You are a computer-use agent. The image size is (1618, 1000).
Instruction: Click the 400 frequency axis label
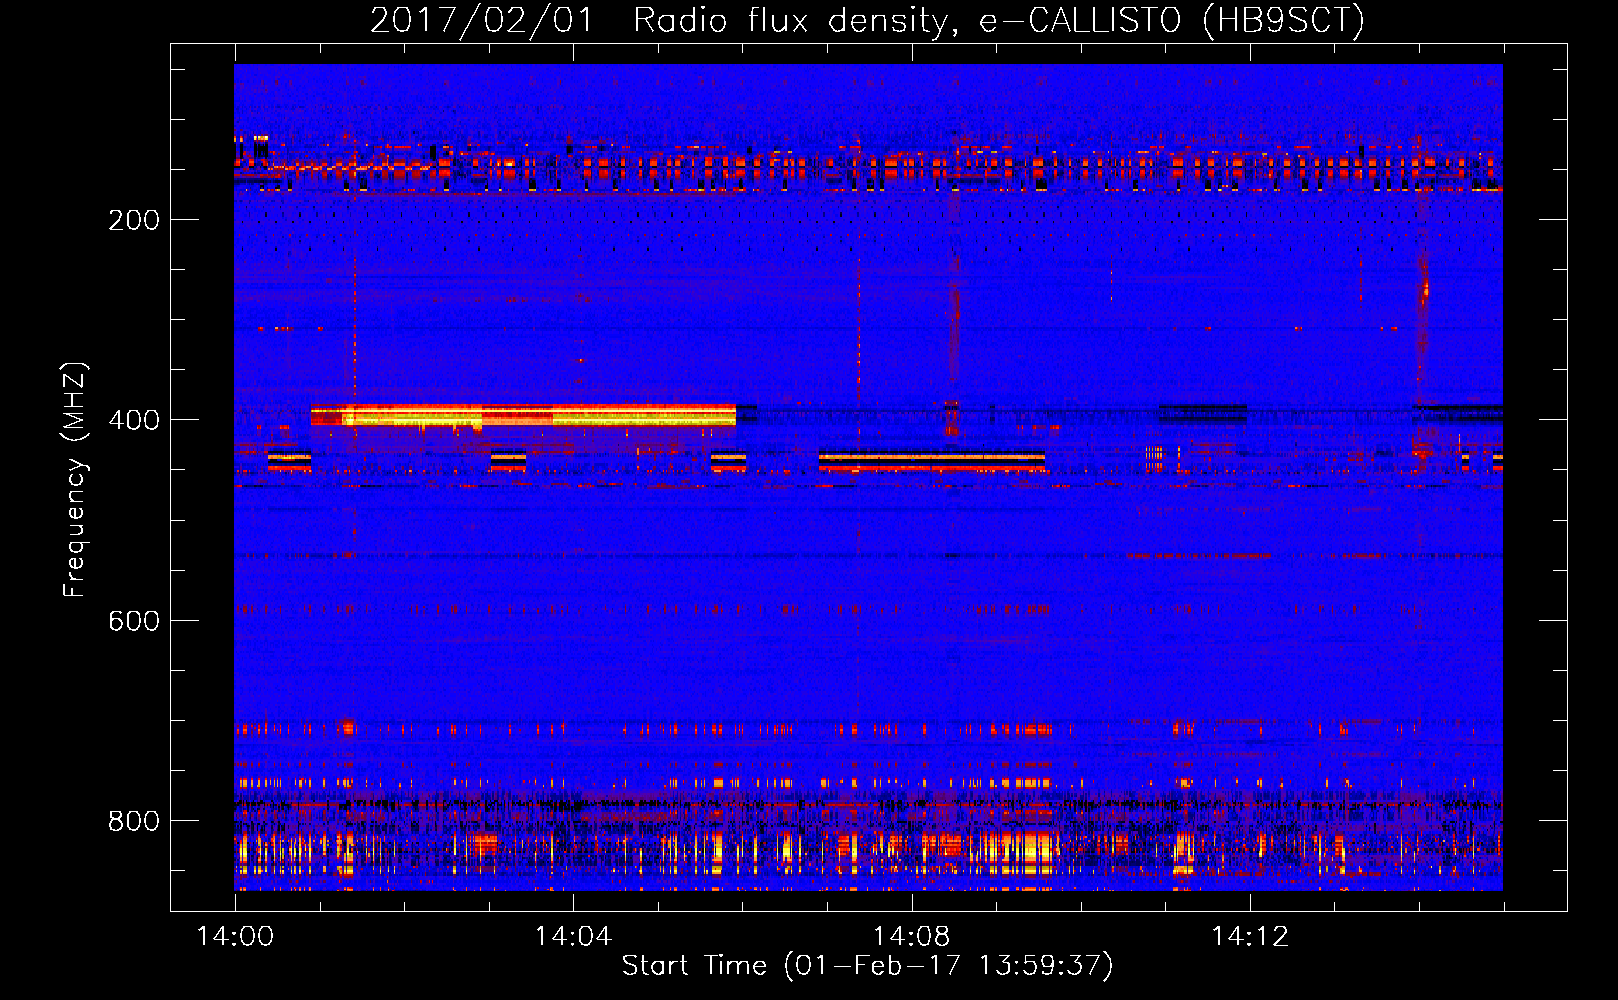point(134,420)
